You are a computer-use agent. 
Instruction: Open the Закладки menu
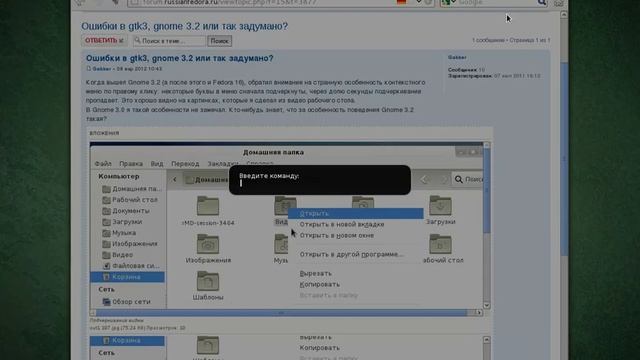(x=223, y=164)
